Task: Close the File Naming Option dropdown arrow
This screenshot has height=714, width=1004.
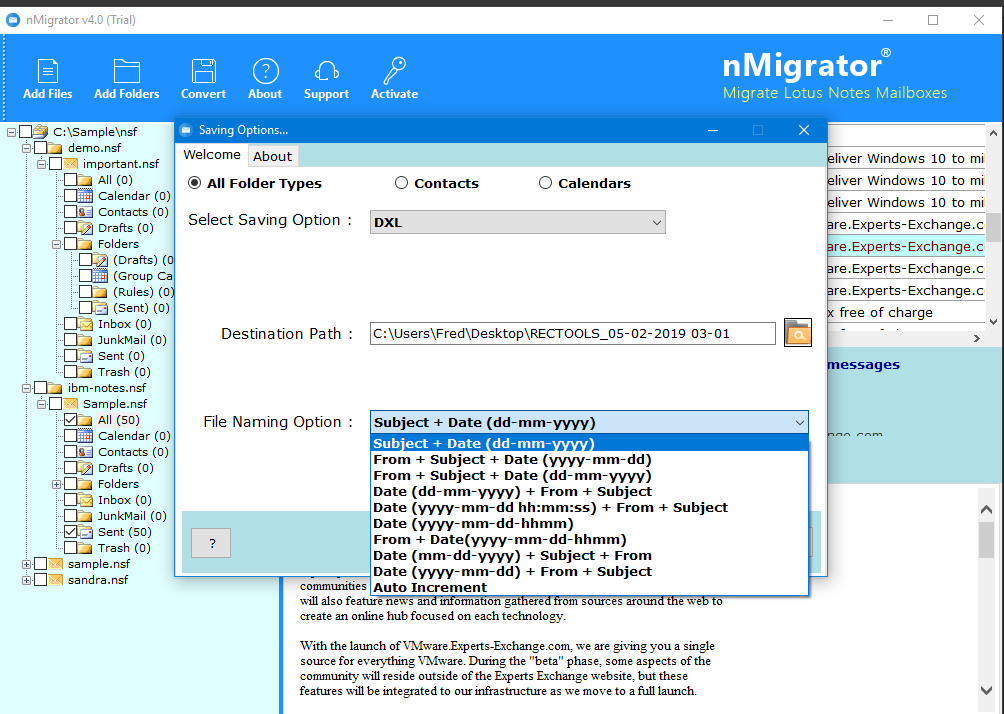Action: [x=800, y=423]
